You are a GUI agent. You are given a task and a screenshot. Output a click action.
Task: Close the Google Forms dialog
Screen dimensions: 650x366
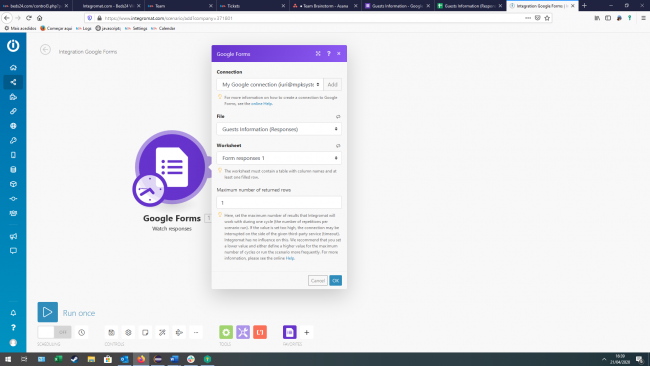point(339,53)
